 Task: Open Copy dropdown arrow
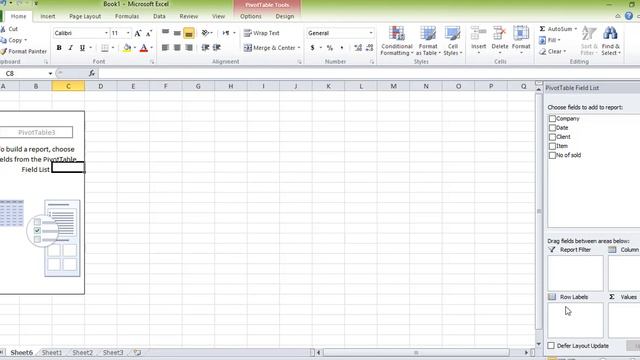pos(25,40)
